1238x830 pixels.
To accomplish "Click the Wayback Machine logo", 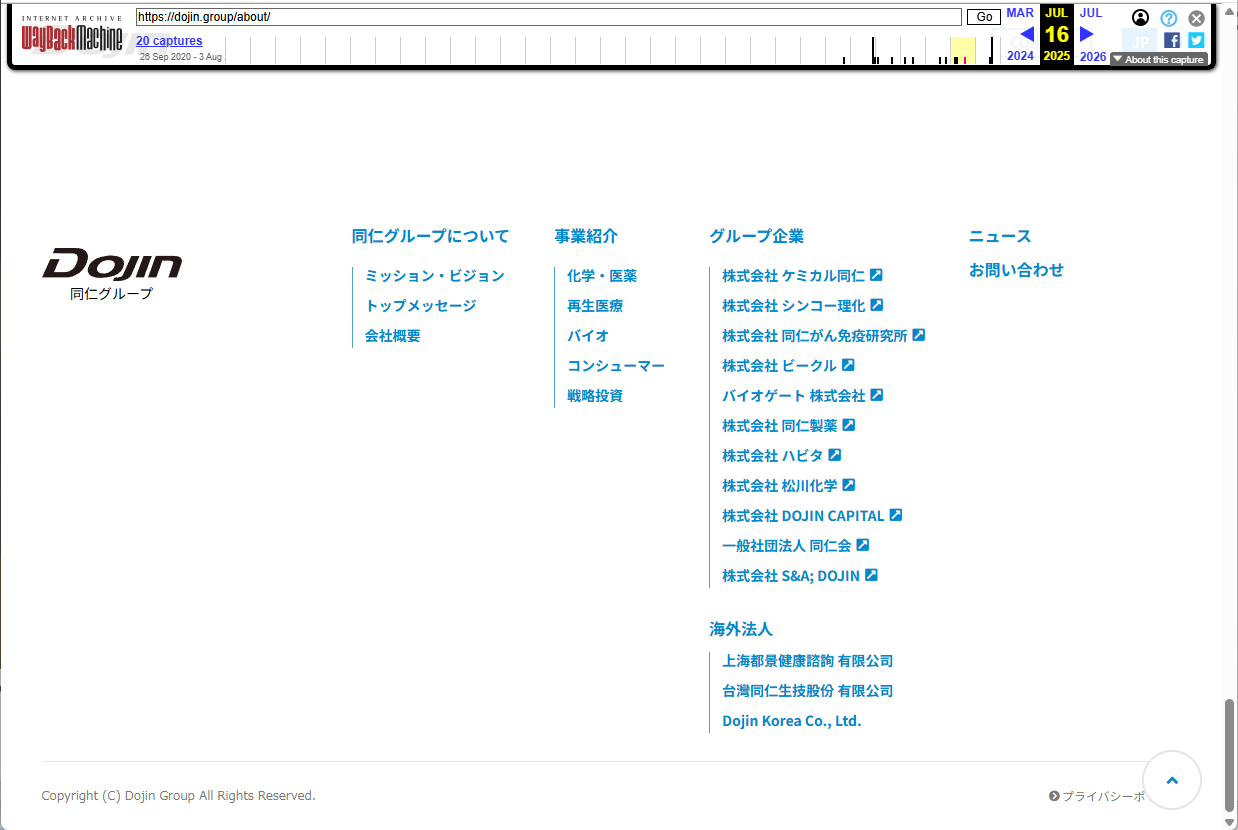I will click(x=72, y=35).
